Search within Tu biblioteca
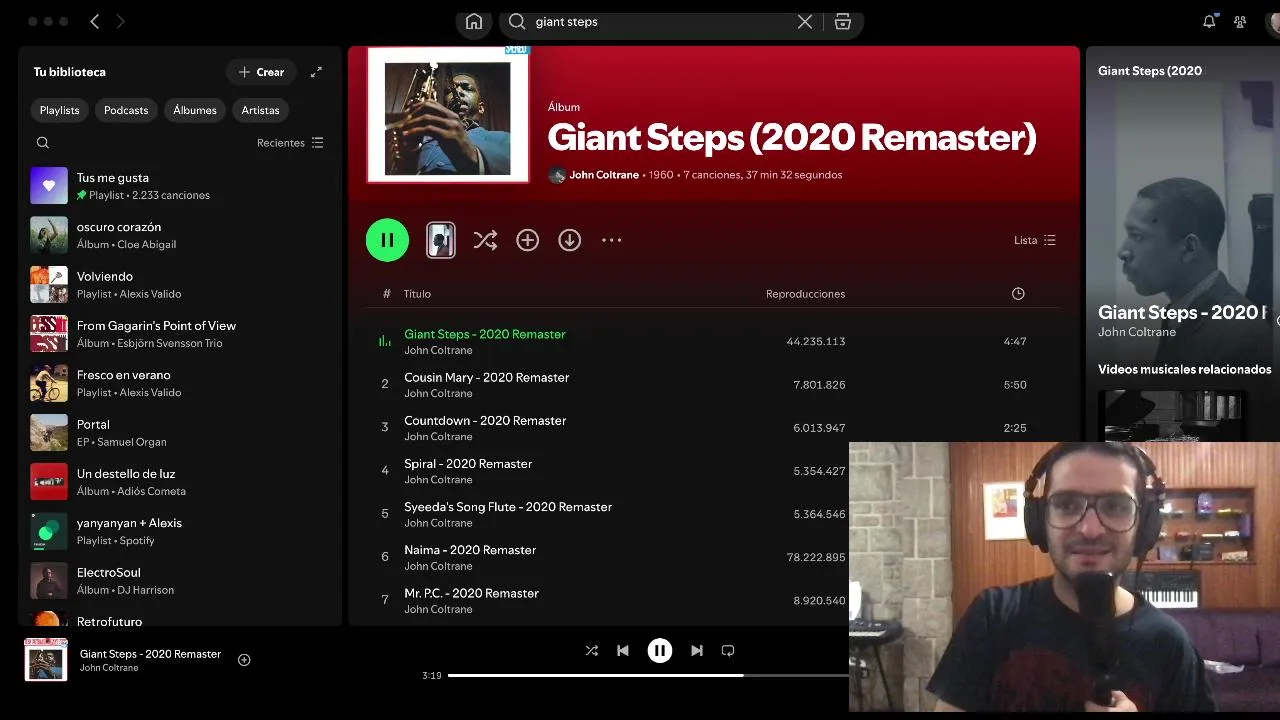Image resolution: width=1280 pixels, height=720 pixels. coord(43,143)
